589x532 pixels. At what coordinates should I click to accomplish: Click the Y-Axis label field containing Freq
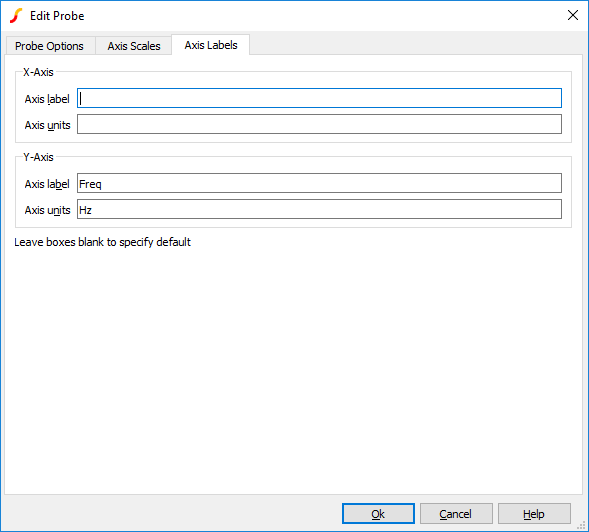click(x=319, y=183)
